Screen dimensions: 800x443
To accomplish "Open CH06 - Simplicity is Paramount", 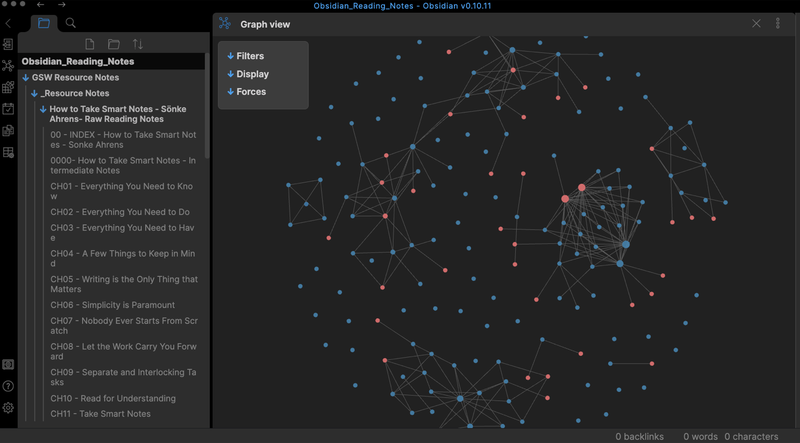I will [113, 305].
